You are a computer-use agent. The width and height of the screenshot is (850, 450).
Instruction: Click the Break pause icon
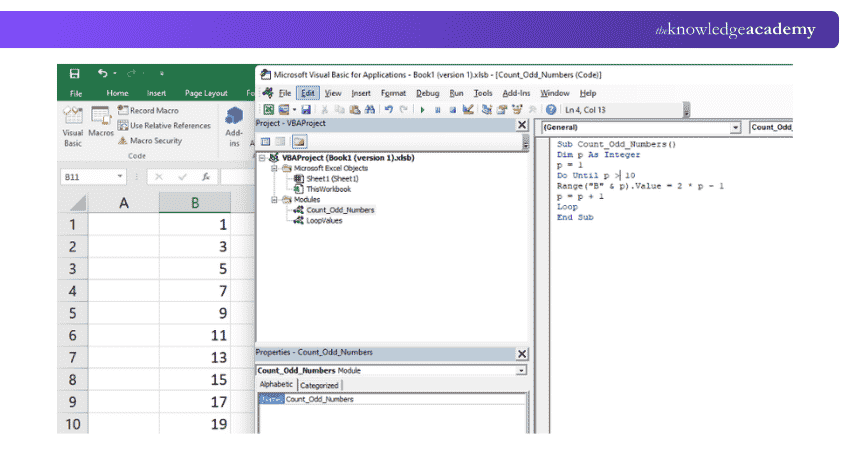click(437, 110)
